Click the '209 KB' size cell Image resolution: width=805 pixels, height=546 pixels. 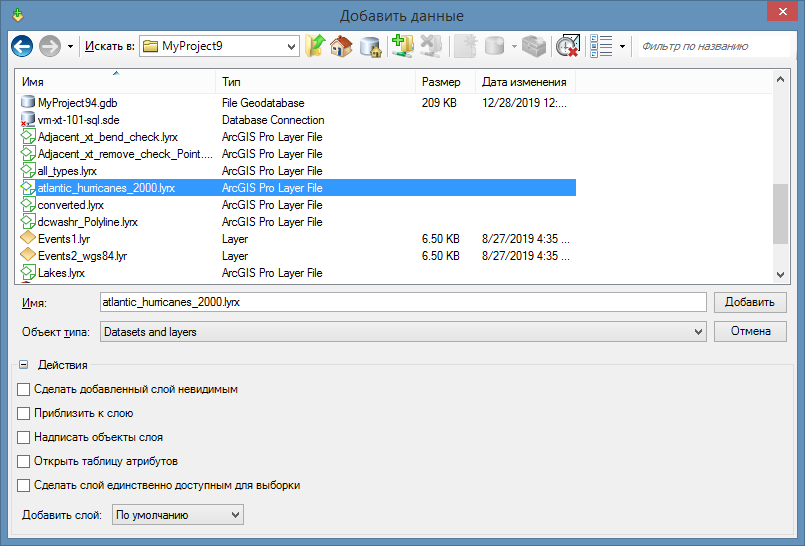point(439,103)
